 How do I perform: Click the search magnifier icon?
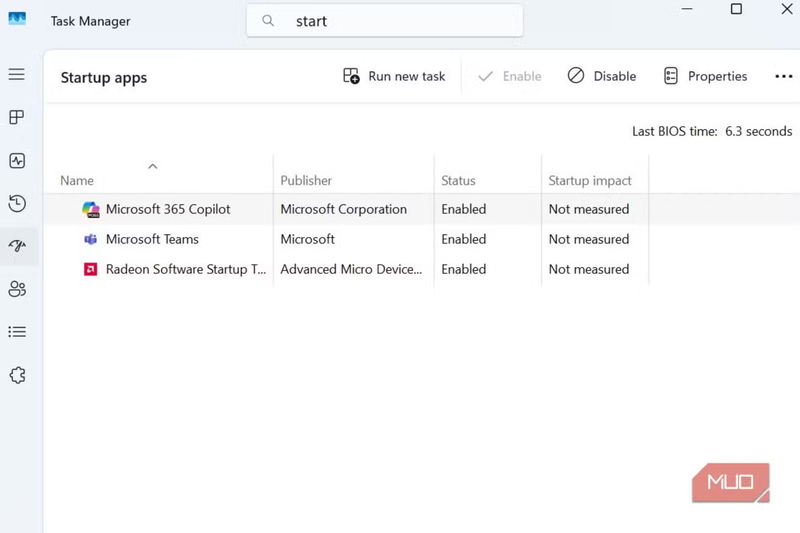[268, 20]
